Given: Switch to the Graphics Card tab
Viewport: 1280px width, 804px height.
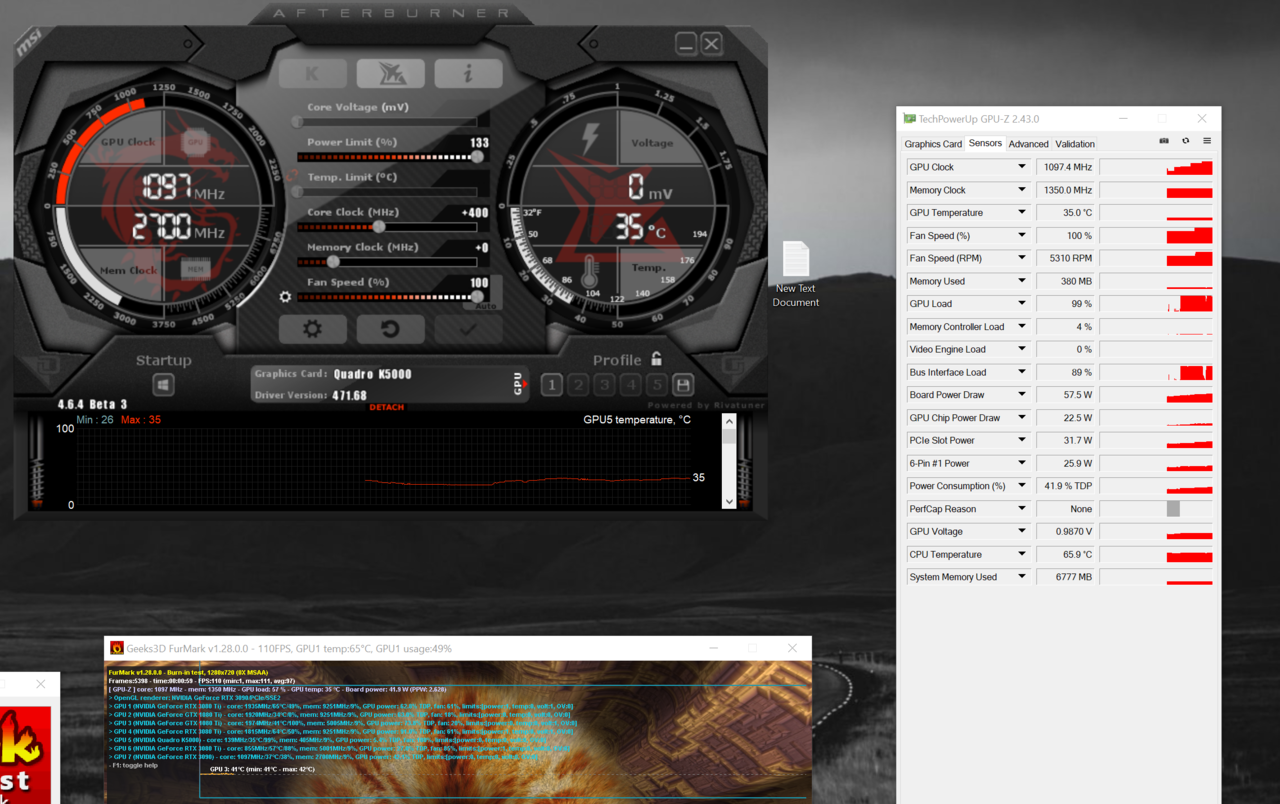Looking at the screenshot, I should [x=933, y=144].
